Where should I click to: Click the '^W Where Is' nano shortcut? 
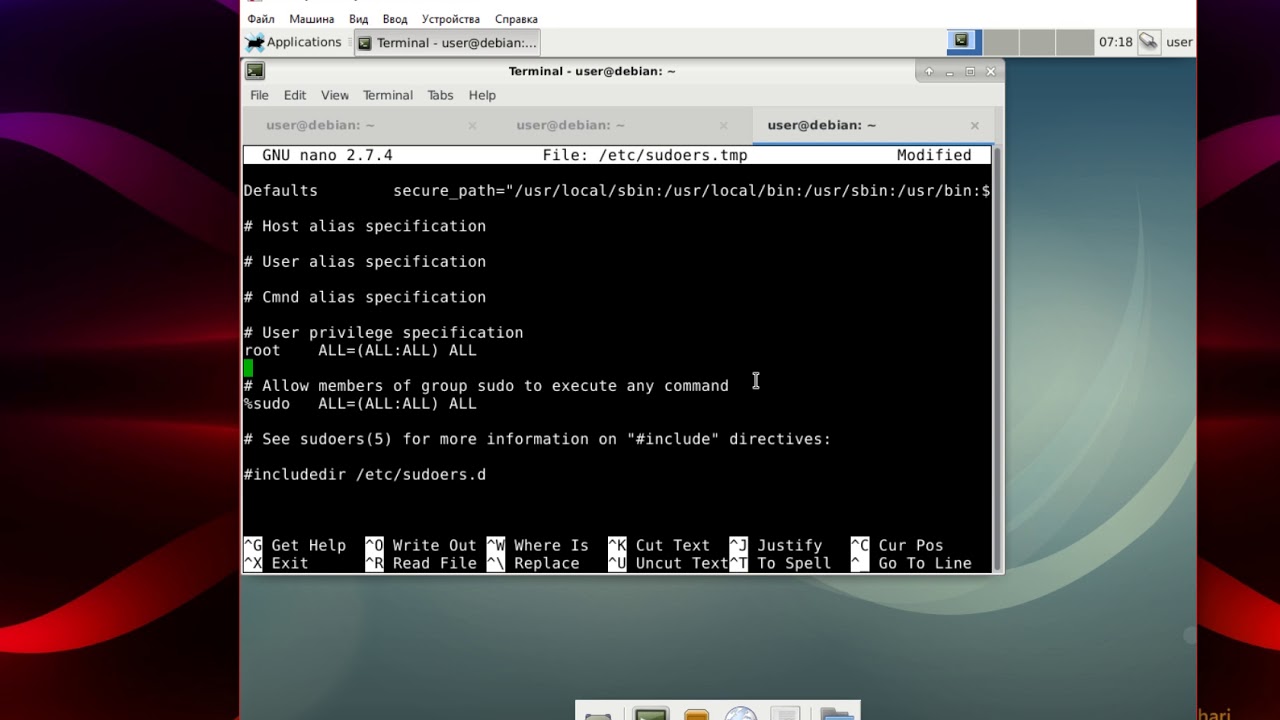coord(538,545)
